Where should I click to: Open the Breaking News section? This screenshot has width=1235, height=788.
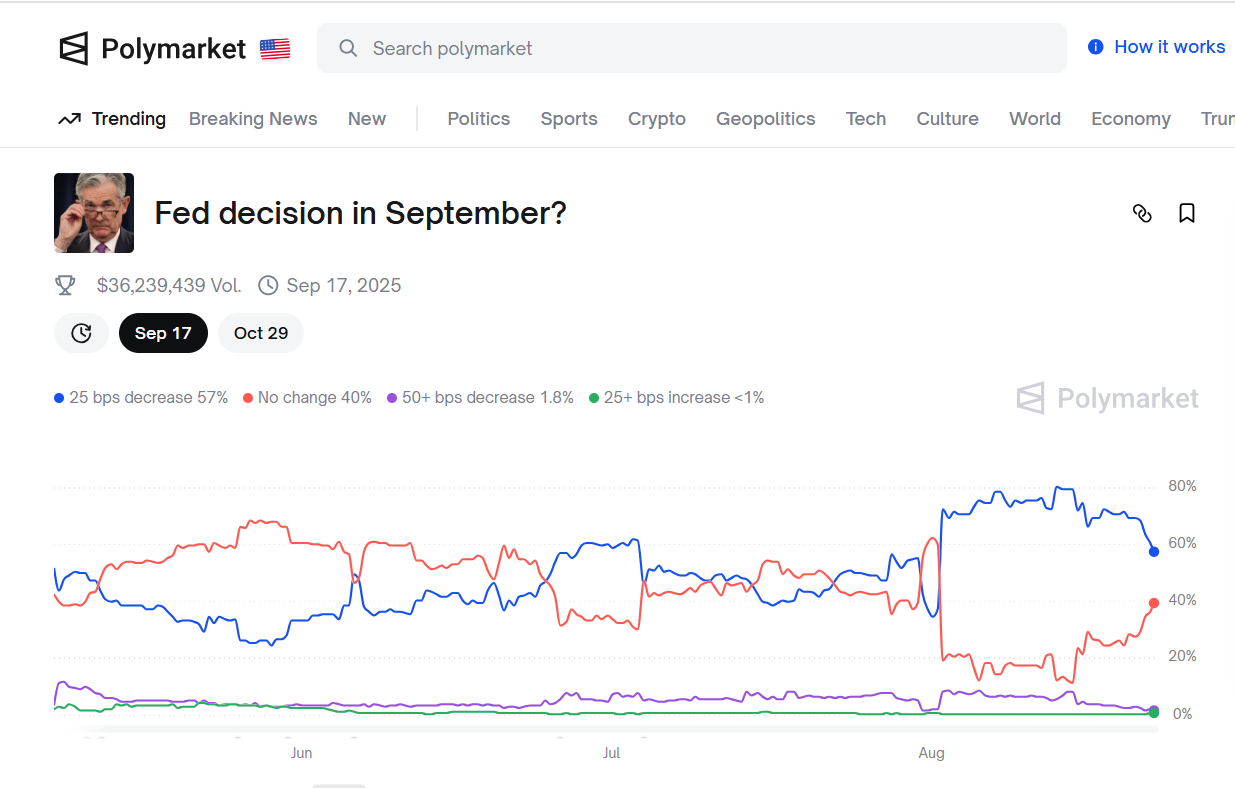pos(253,119)
